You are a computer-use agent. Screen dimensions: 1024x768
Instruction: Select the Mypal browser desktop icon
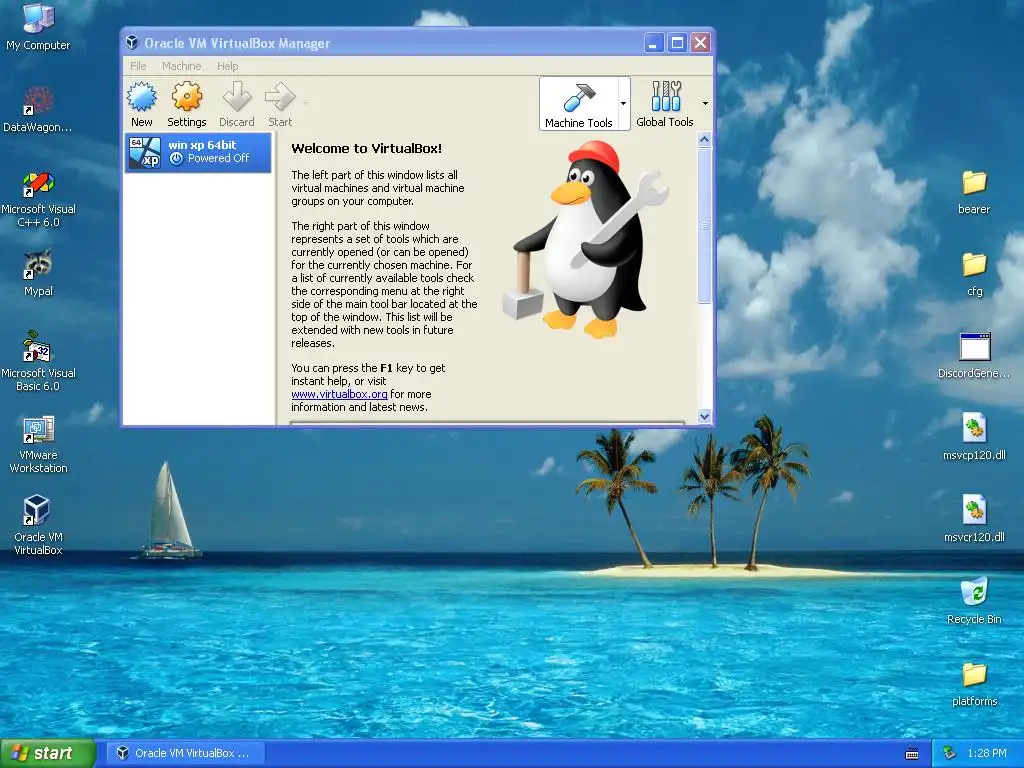38,274
